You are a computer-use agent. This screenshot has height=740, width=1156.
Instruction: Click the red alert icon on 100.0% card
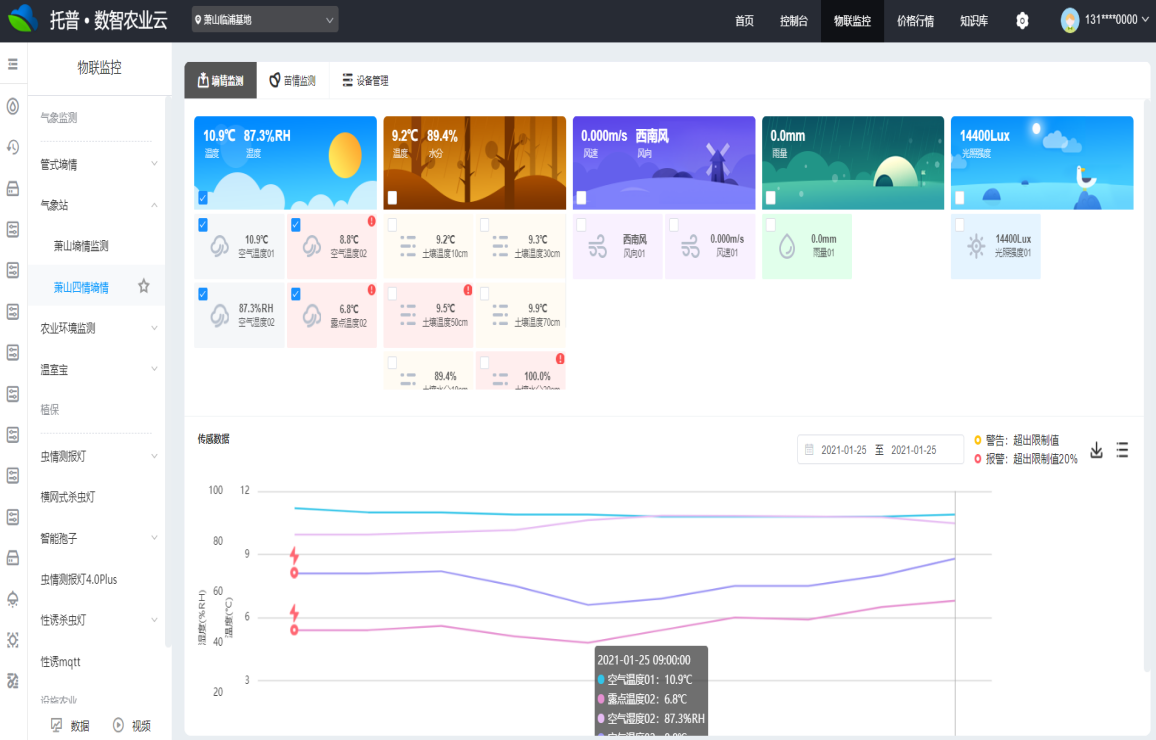click(560, 359)
